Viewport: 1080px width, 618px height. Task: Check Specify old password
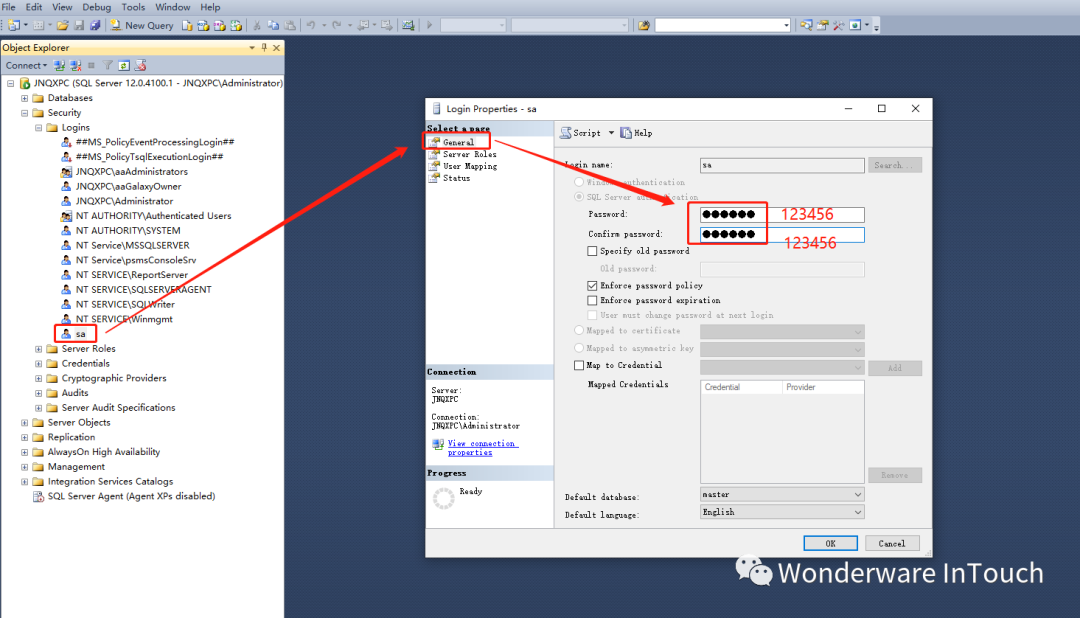592,251
